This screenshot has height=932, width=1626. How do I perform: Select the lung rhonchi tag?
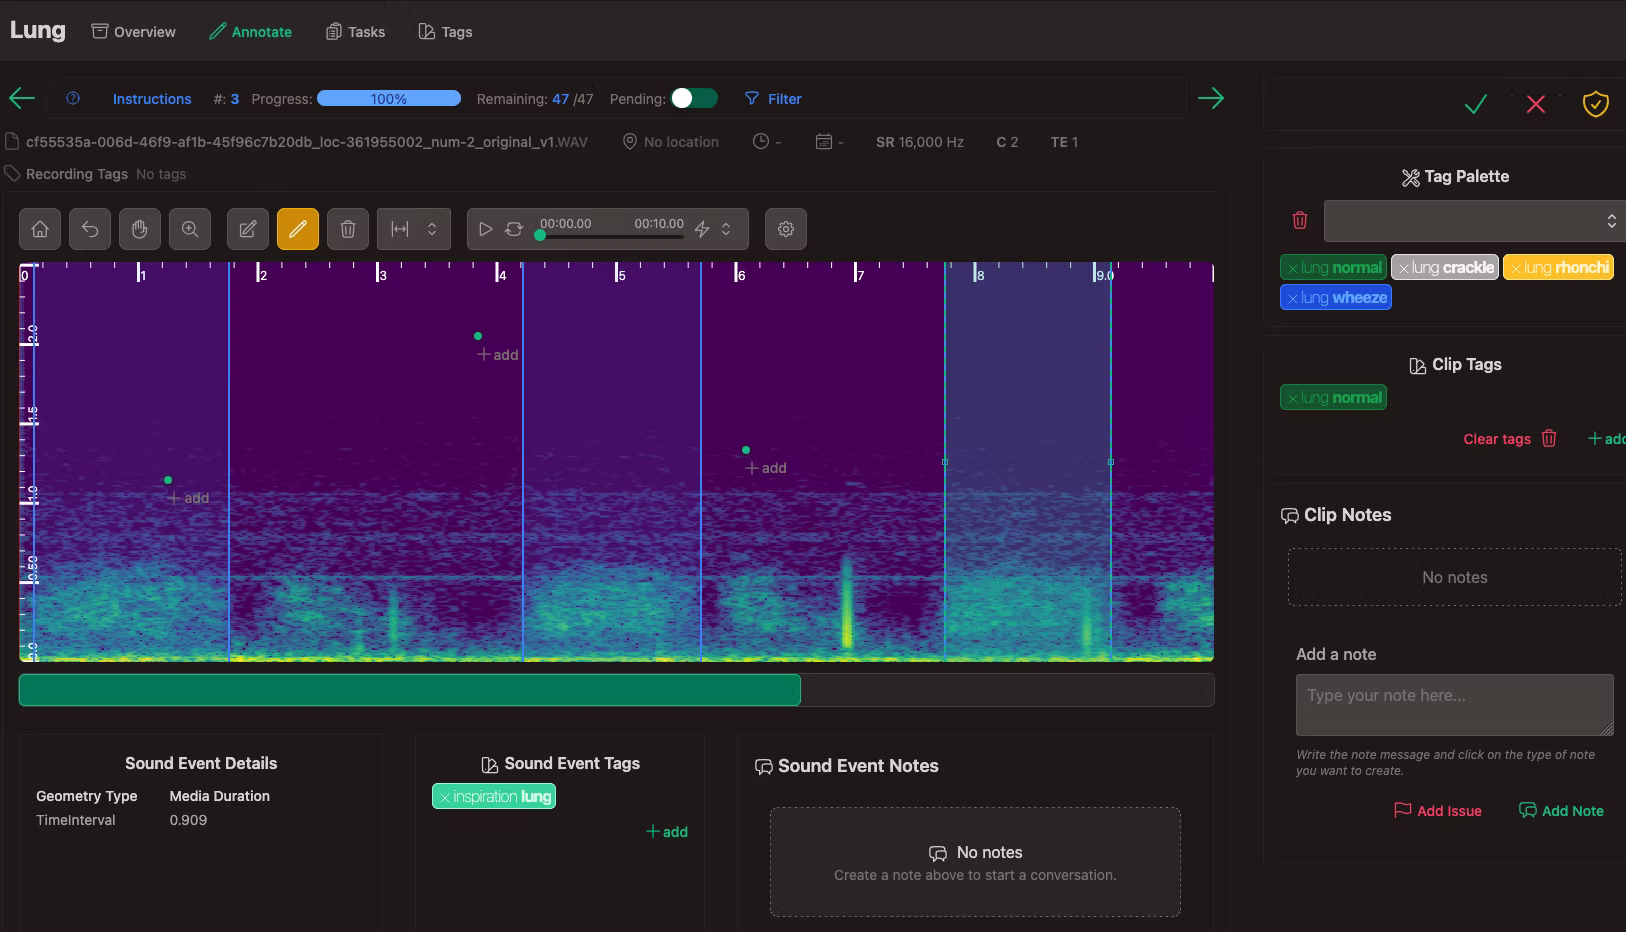point(1558,267)
